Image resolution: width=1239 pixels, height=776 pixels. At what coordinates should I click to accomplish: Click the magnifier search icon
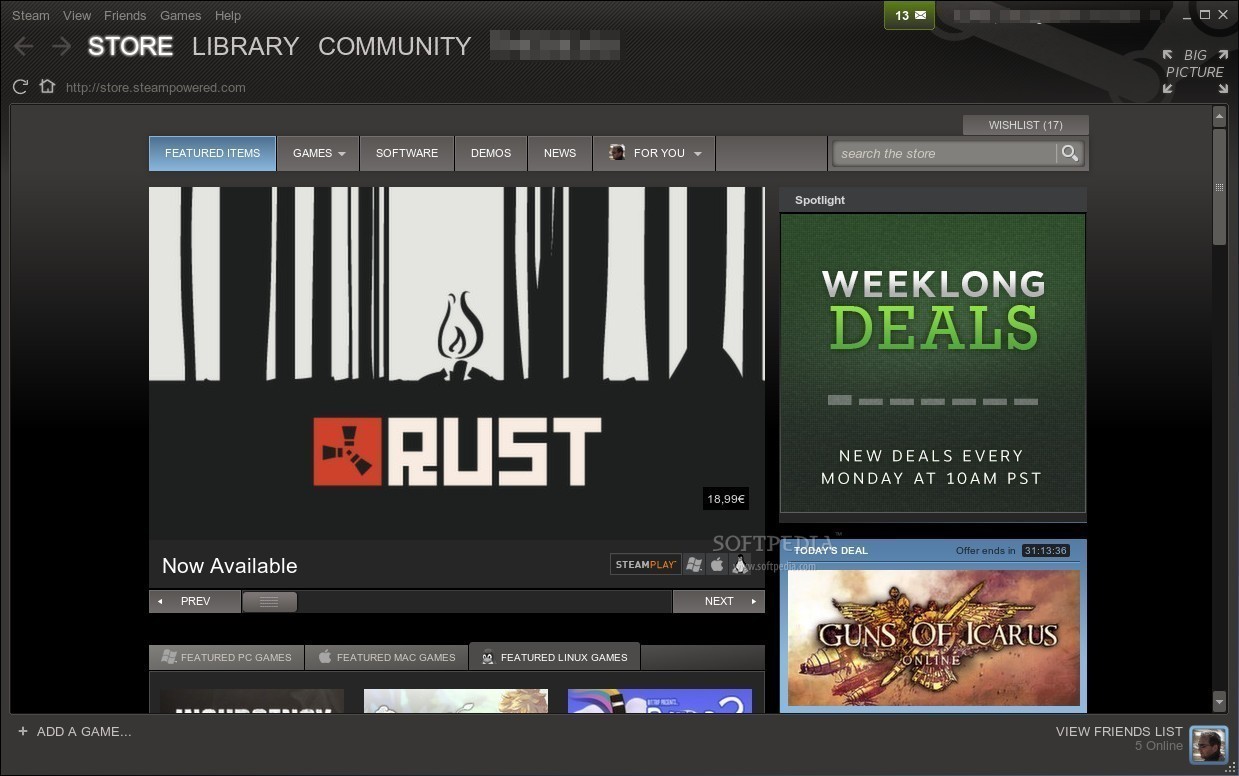pos(1070,153)
